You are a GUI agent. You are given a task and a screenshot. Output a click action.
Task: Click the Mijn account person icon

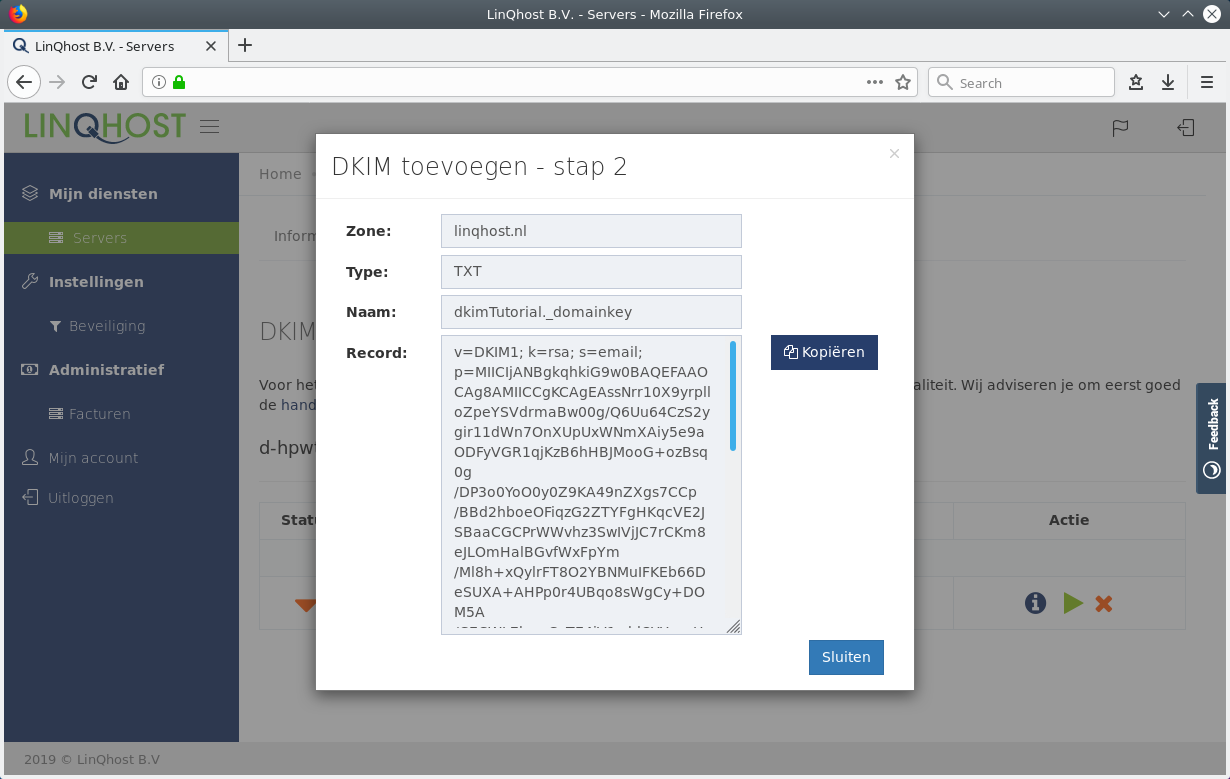click(30, 457)
